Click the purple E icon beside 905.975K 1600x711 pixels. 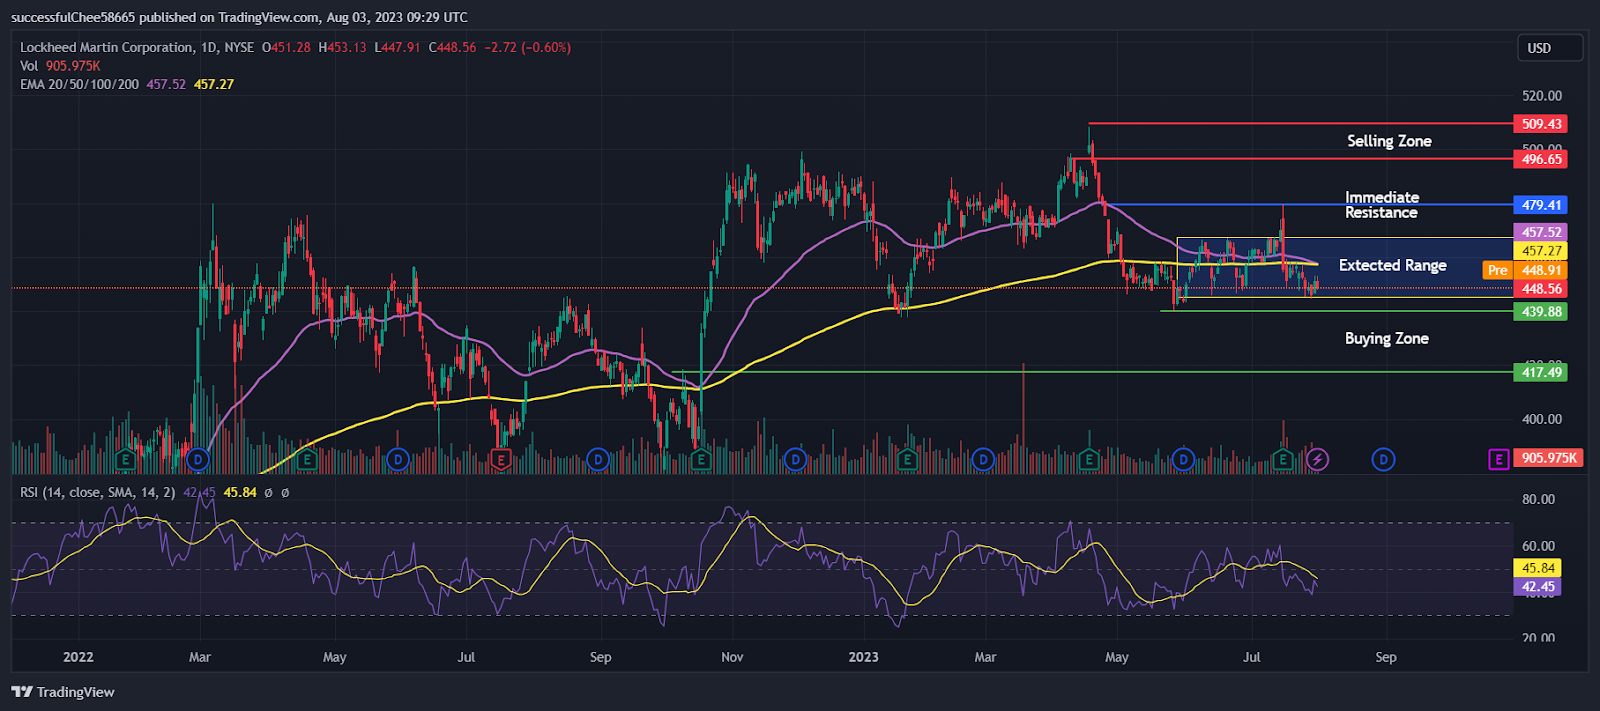point(1498,460)
